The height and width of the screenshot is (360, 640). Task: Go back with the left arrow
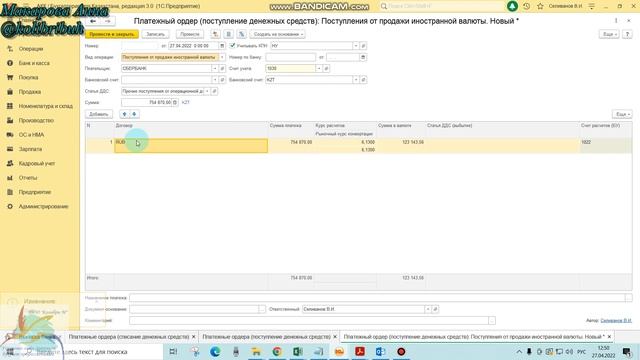click(x=93, y=21)
